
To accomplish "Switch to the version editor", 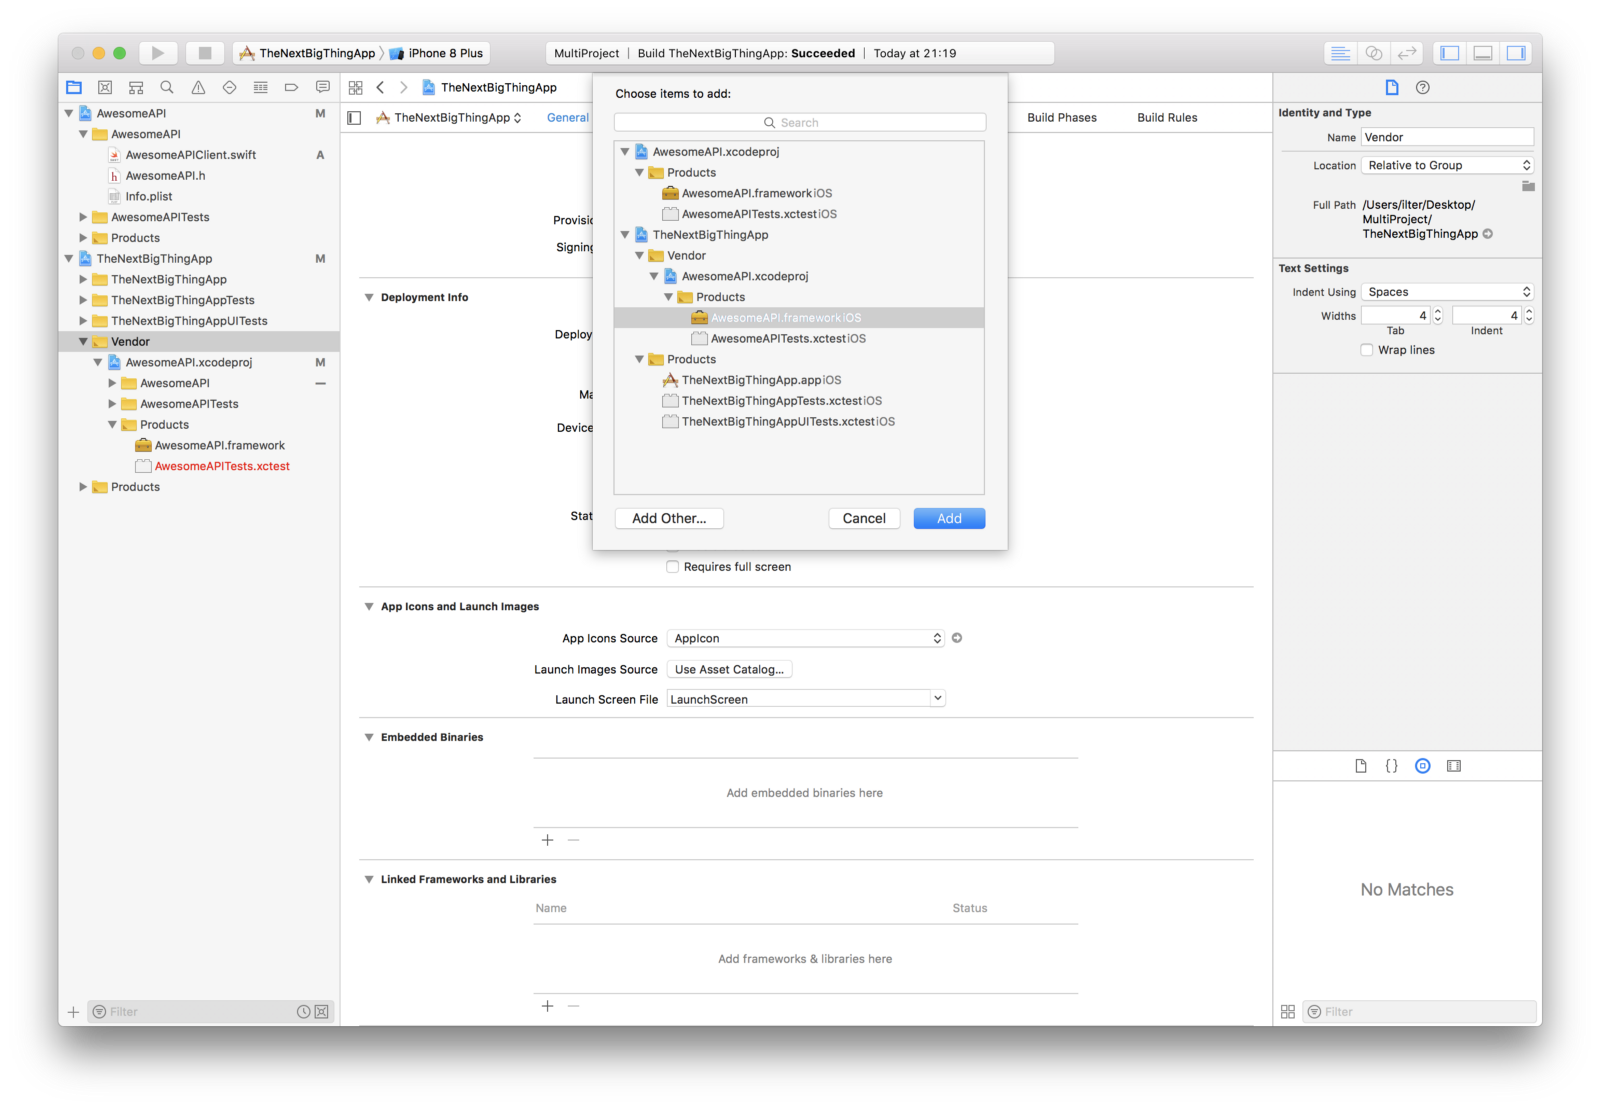I will tap(1407, 53).
